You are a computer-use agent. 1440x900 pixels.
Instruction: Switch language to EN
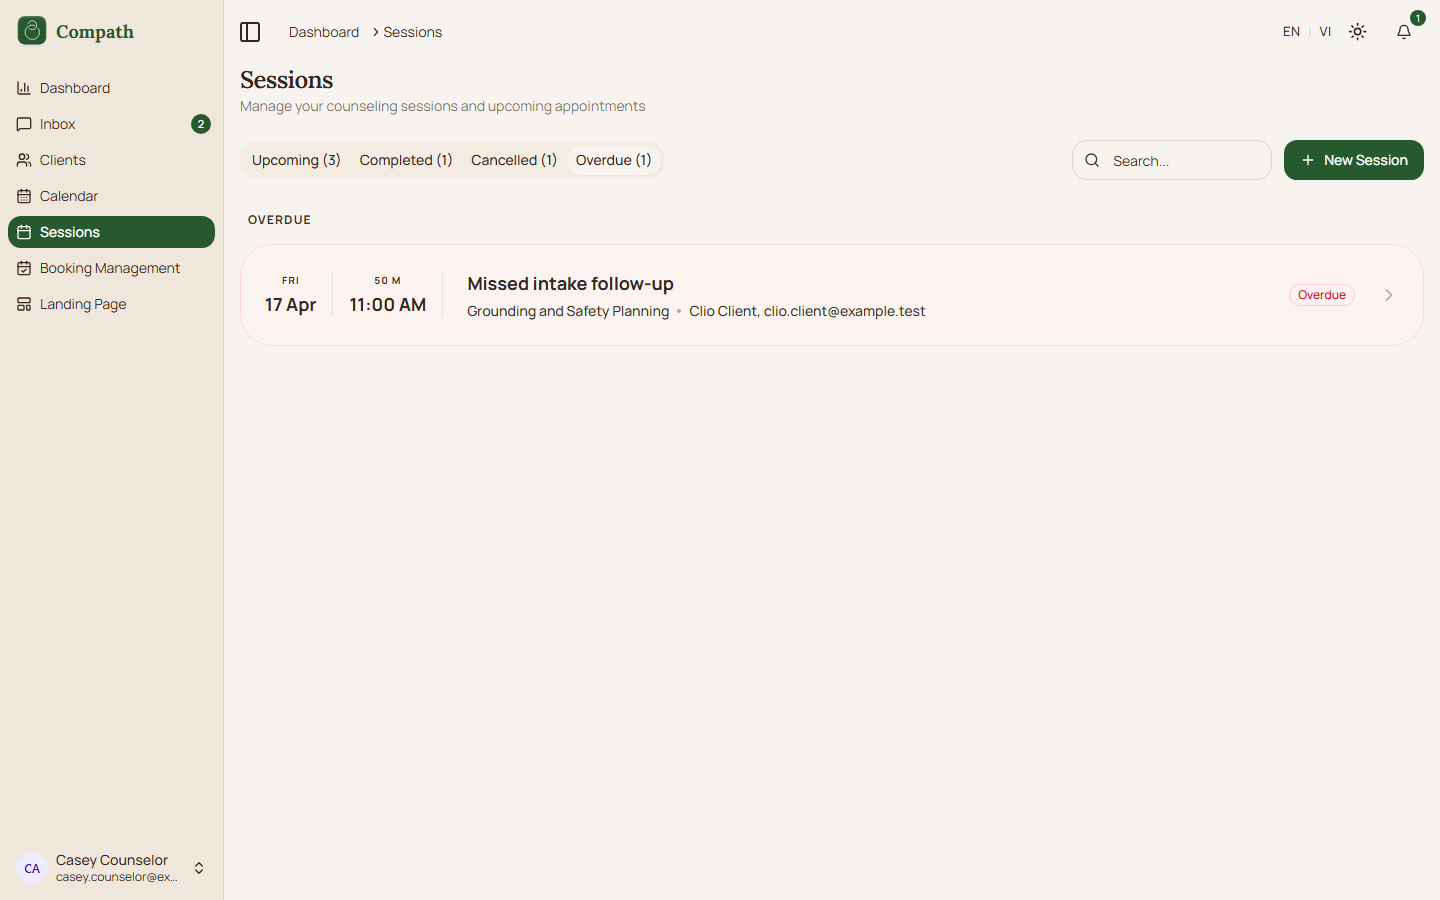click(1291, 32)
